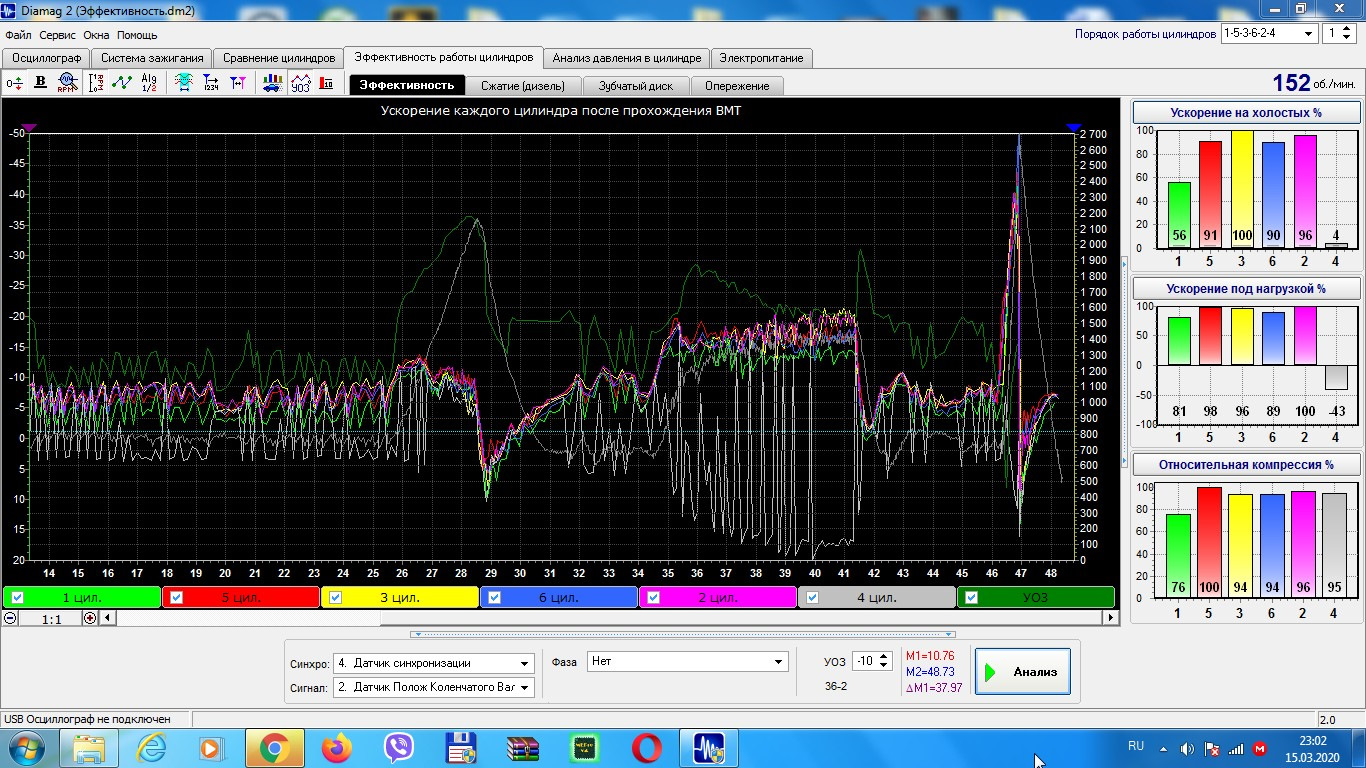Image resolution: width=1366 pixels, height=768 pixels.
Task: Select the Зубчатый диск sub-tab button
Action: [x=635, y=86]
